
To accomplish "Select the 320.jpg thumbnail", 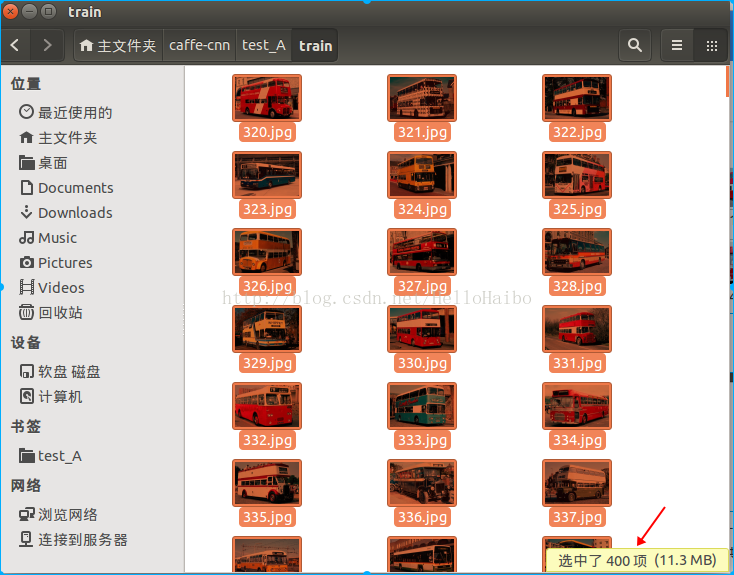I will (267, 98).
